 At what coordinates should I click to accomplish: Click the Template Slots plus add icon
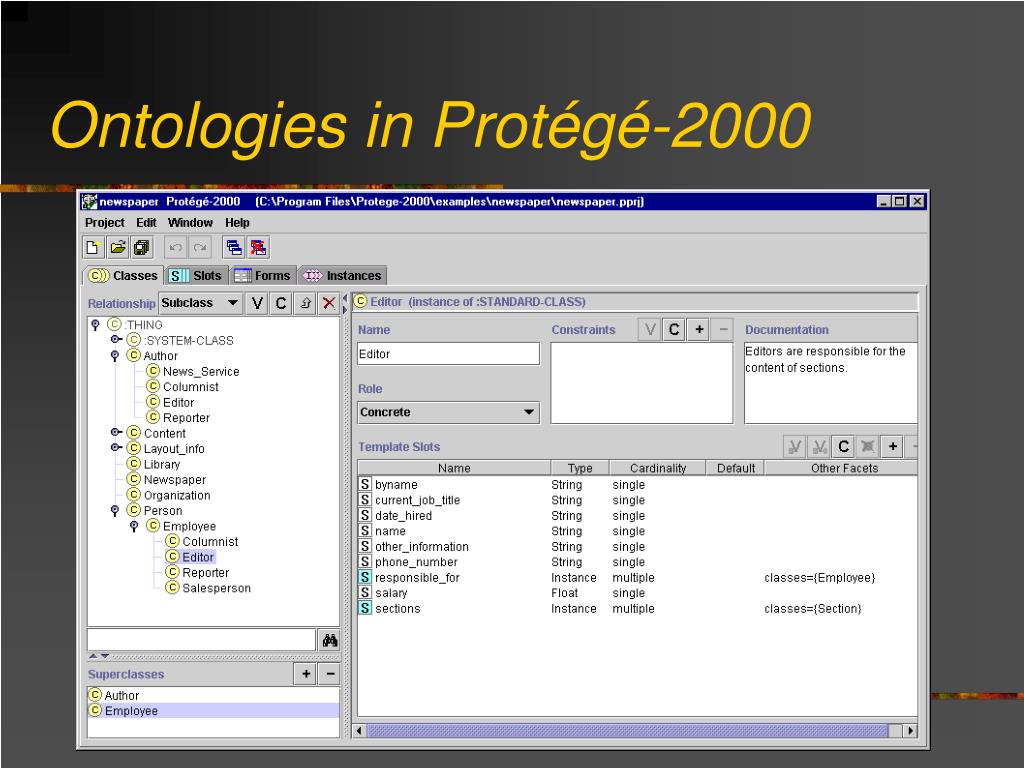tap(892, 447)
